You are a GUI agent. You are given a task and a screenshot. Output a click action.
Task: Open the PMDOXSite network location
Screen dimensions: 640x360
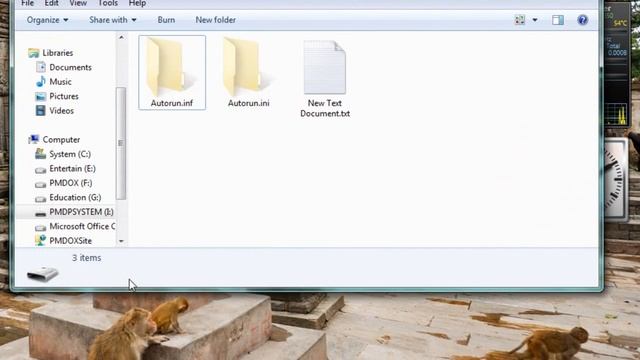tap(70, 241)
